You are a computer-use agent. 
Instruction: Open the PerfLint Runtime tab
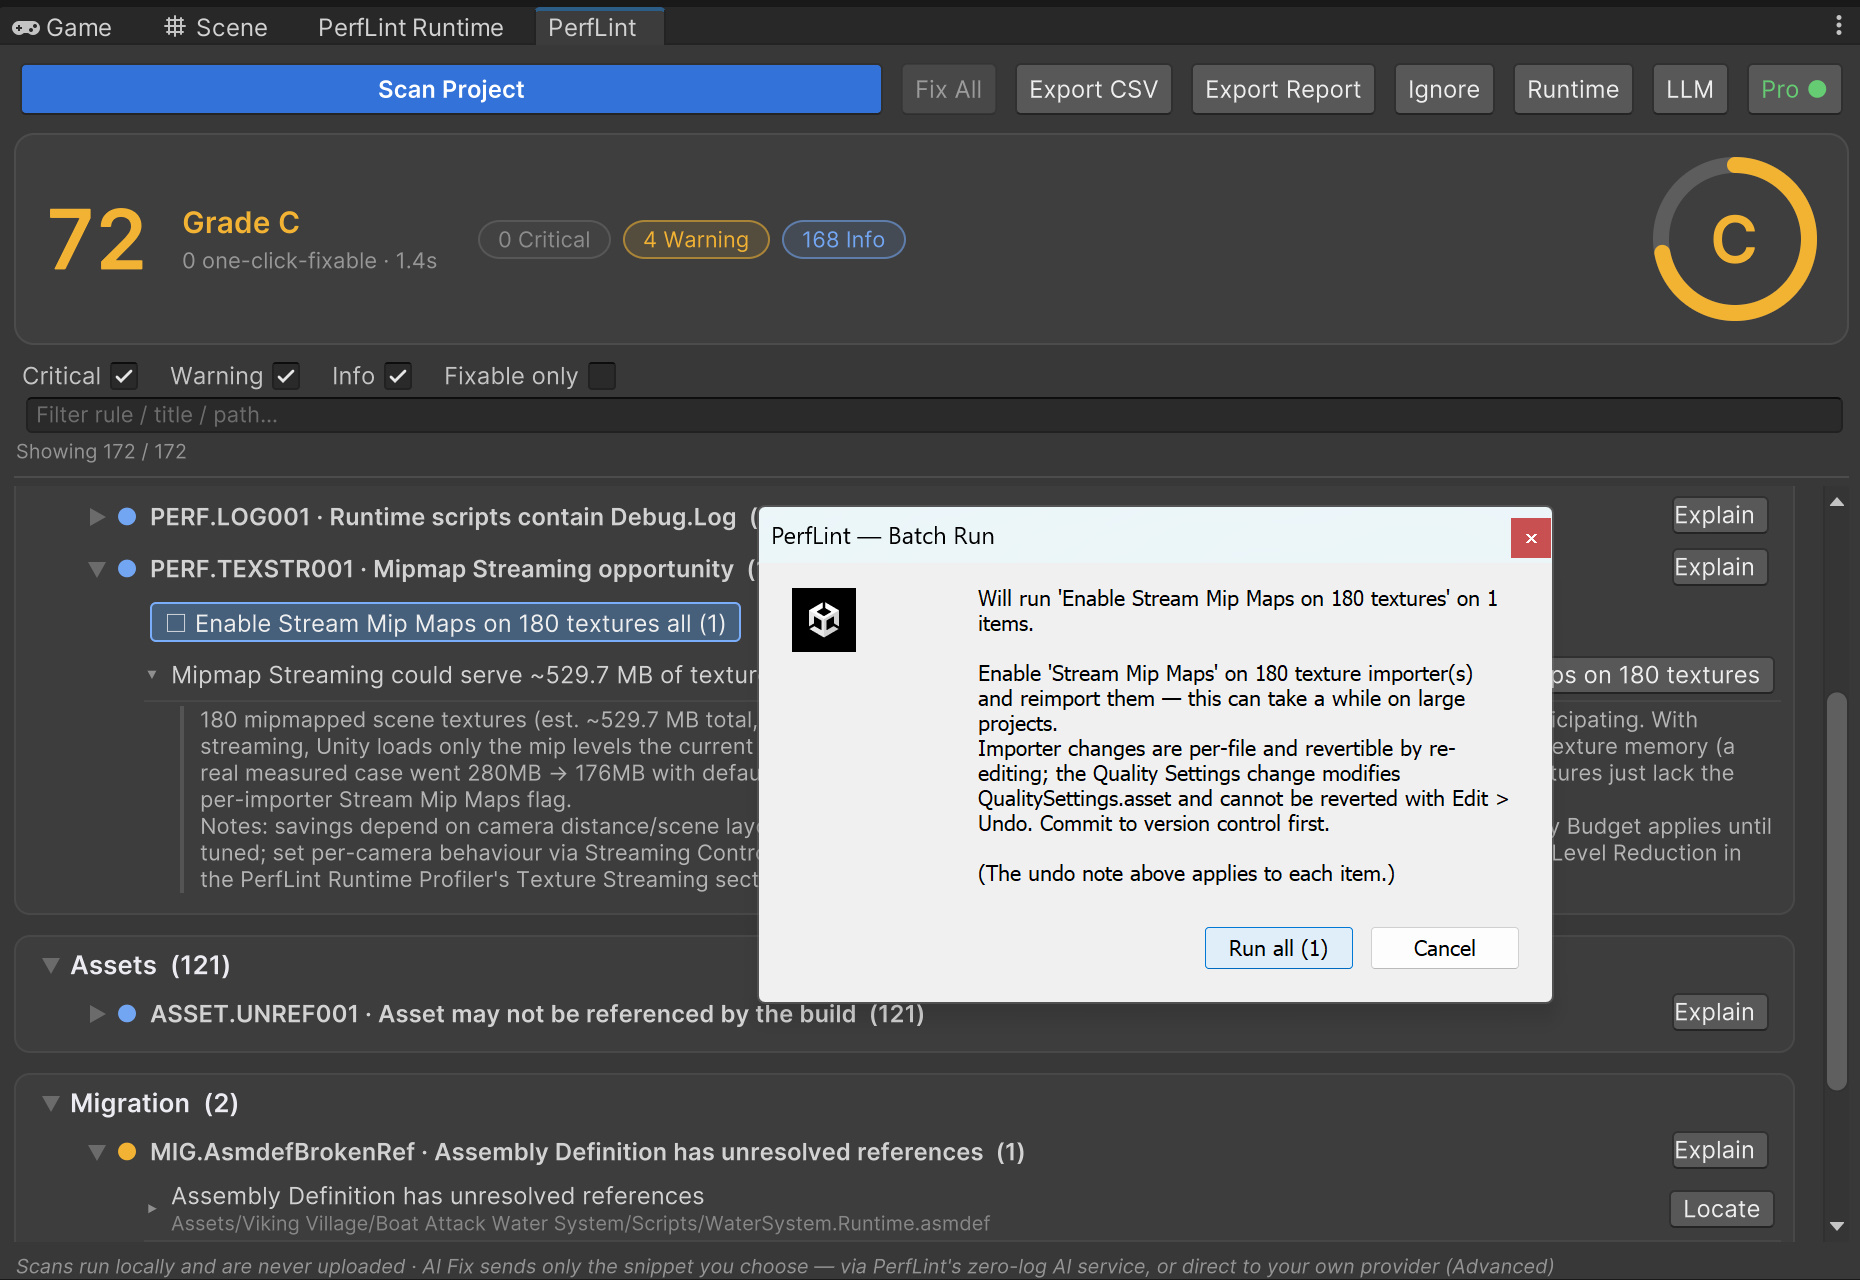tap(410, 27)
